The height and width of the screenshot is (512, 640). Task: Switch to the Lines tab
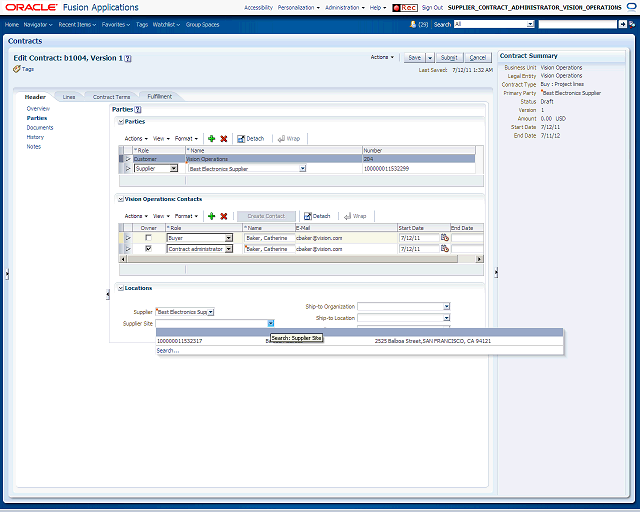pyautogui.click(x=69, y=97)
